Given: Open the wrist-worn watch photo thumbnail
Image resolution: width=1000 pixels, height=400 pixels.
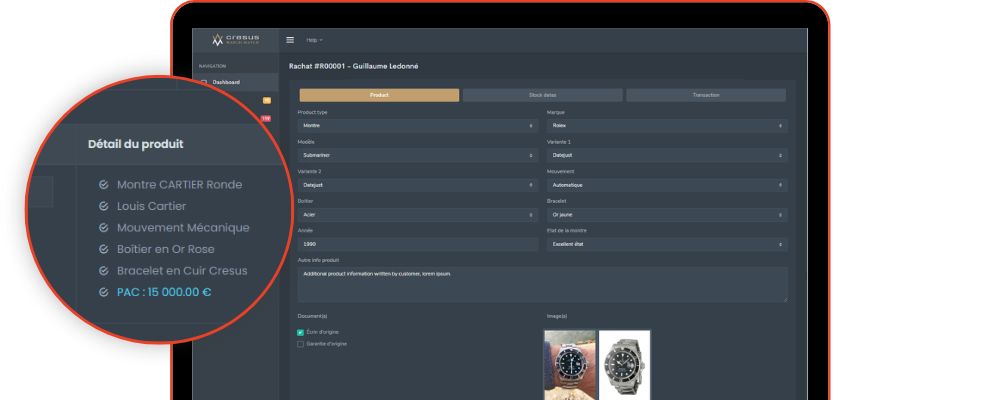Looking at the screenshot, I should pos(570,365).
